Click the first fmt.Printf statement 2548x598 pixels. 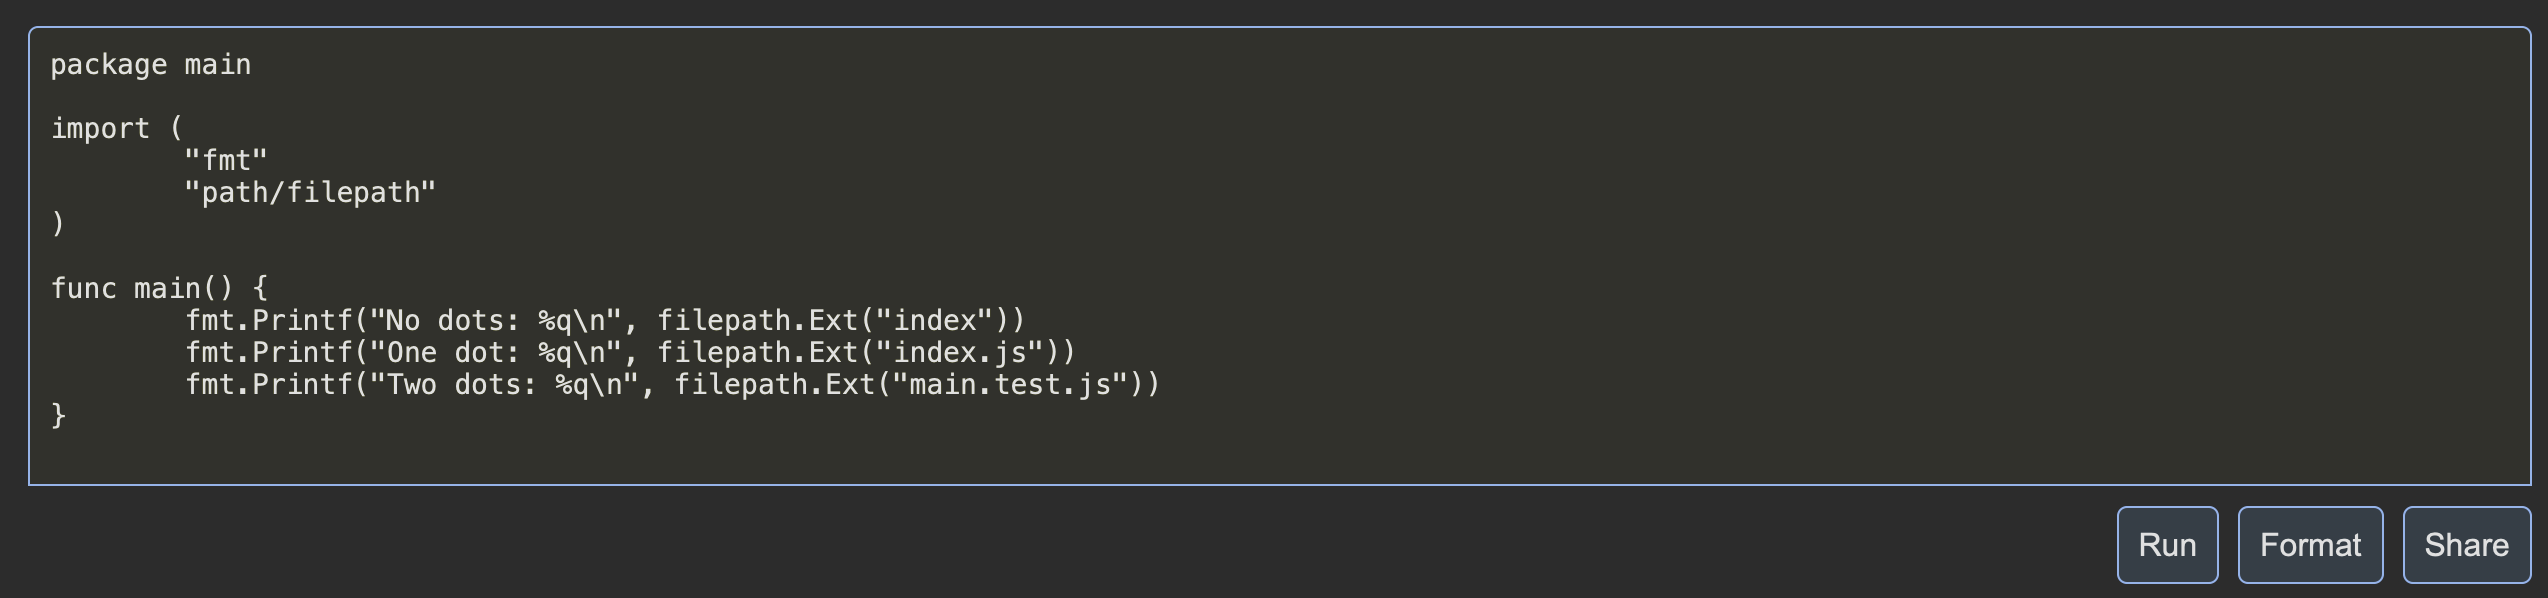coord(600,320)
